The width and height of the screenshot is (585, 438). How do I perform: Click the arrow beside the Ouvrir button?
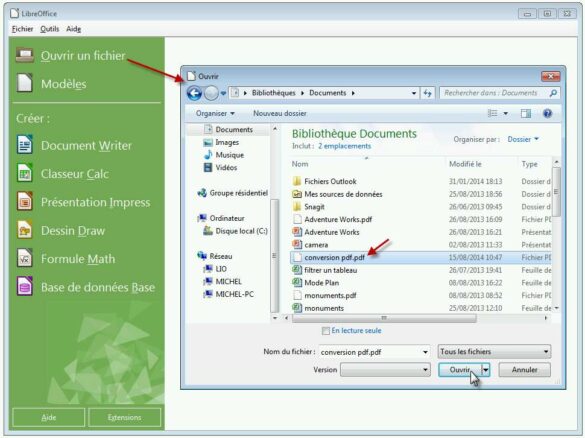(x=486, y=370)
